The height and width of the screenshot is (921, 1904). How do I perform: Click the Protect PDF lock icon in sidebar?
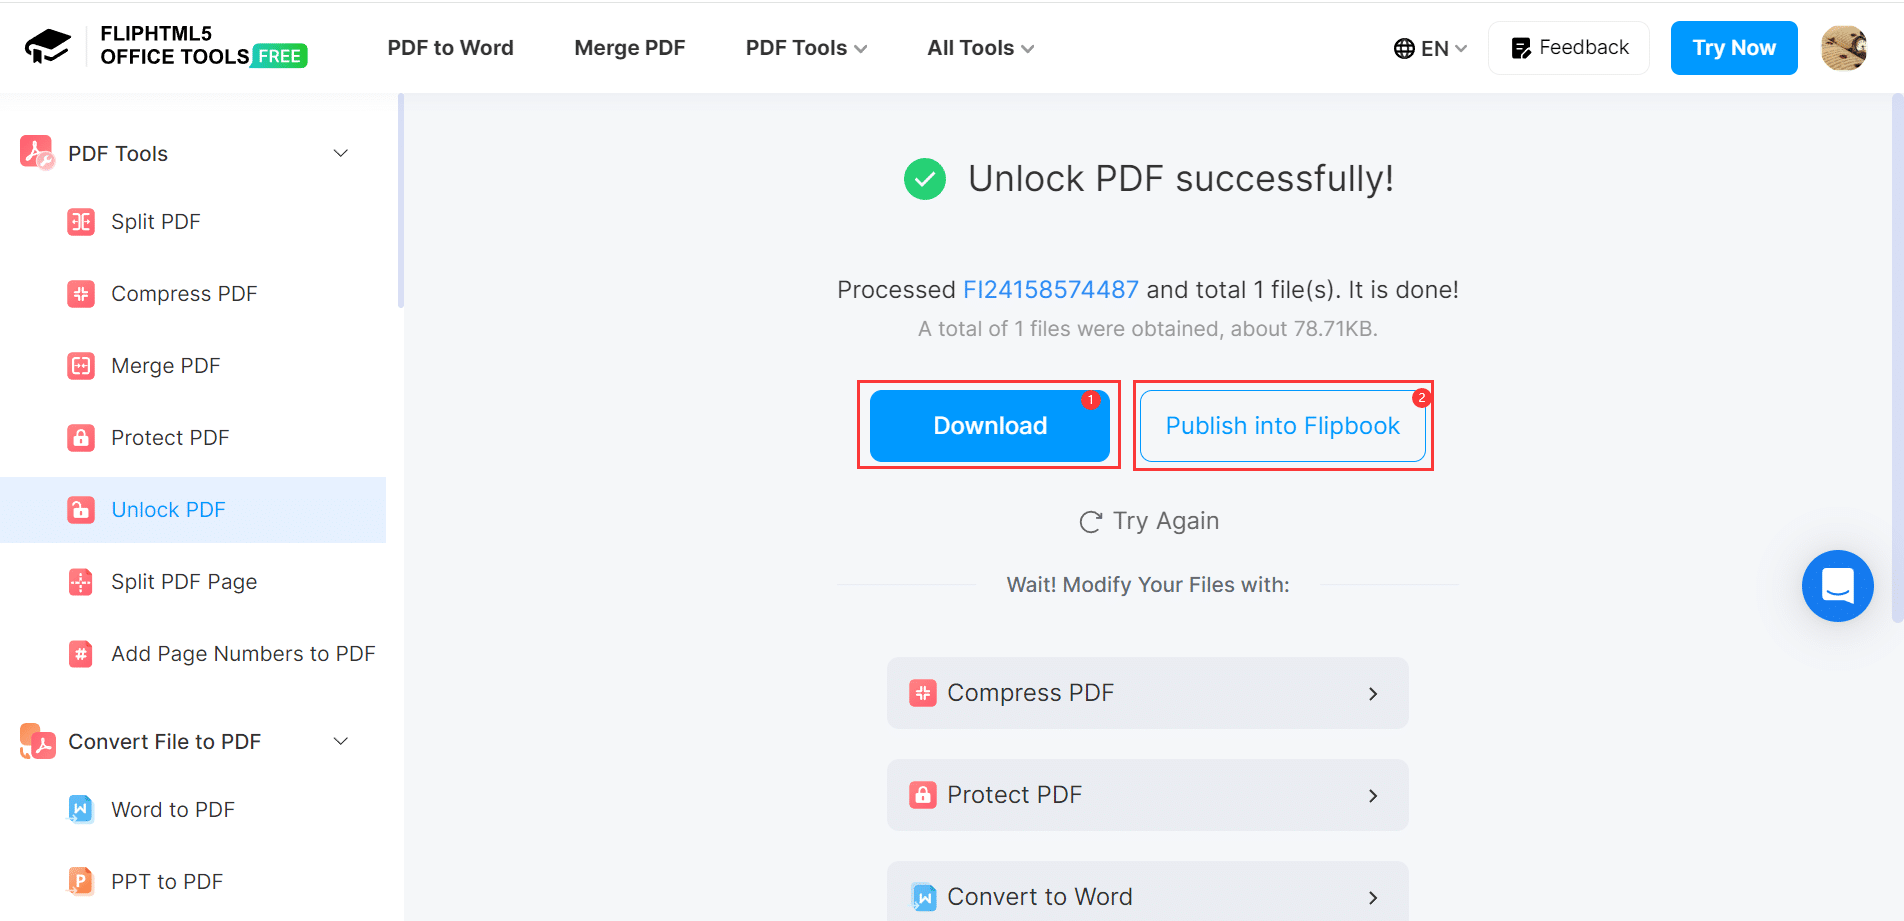(x=81, y=437)
